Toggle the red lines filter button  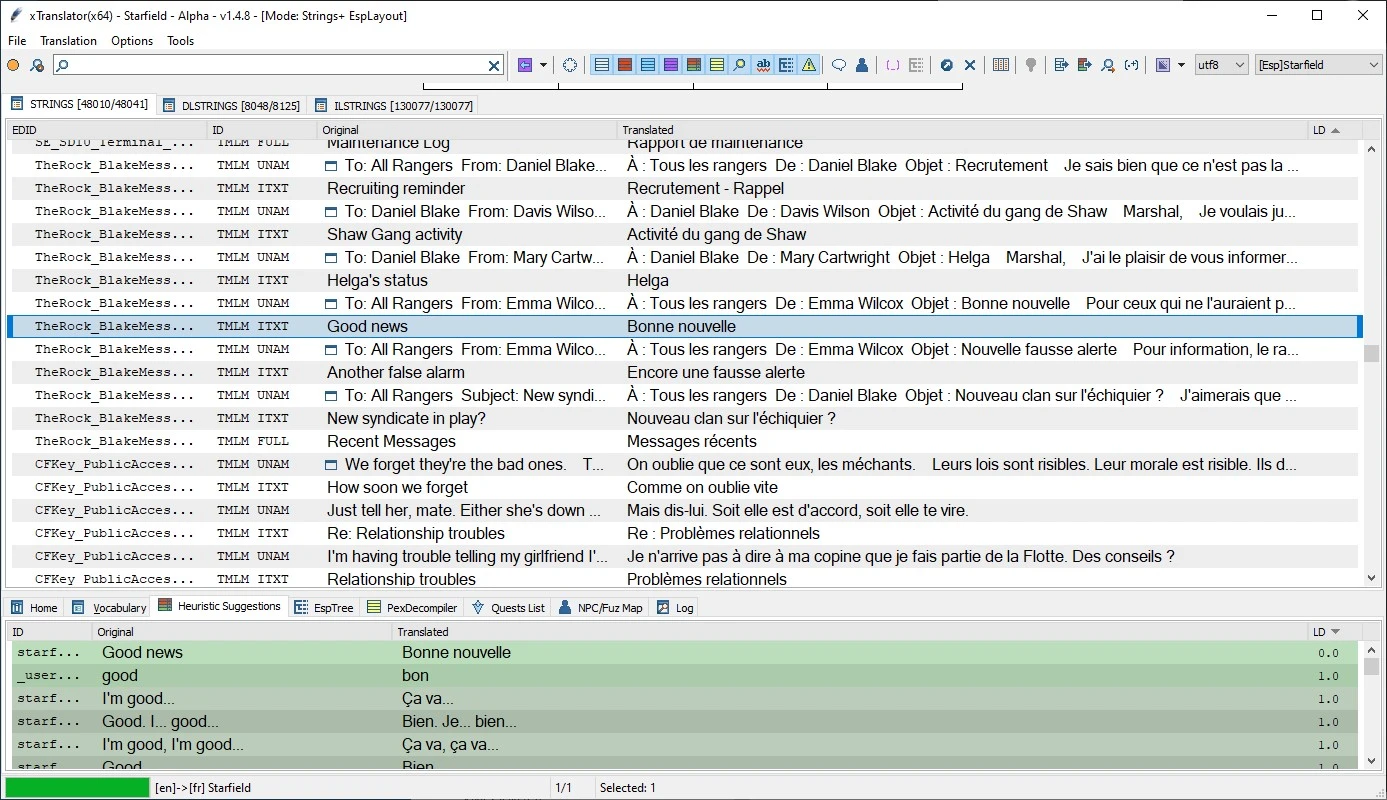pos(625,65)
